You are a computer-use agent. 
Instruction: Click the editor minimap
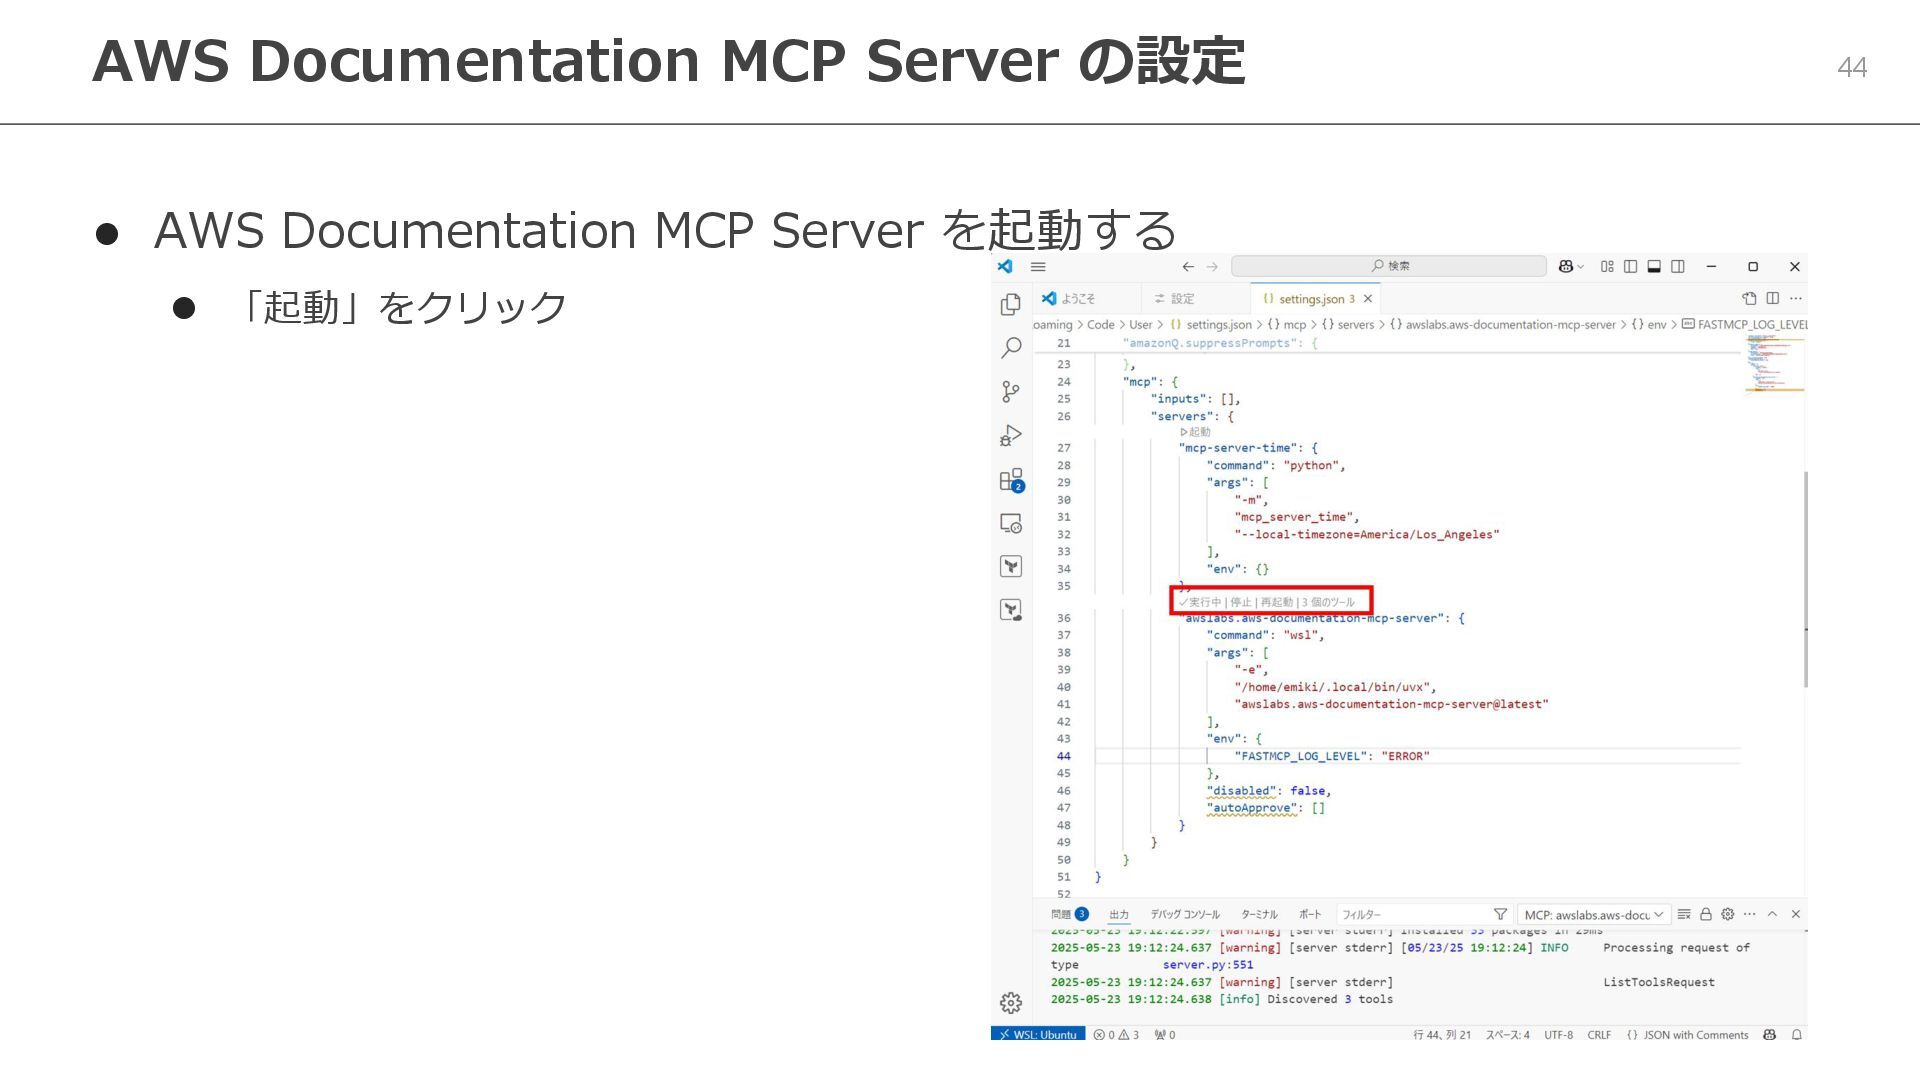1774,364
